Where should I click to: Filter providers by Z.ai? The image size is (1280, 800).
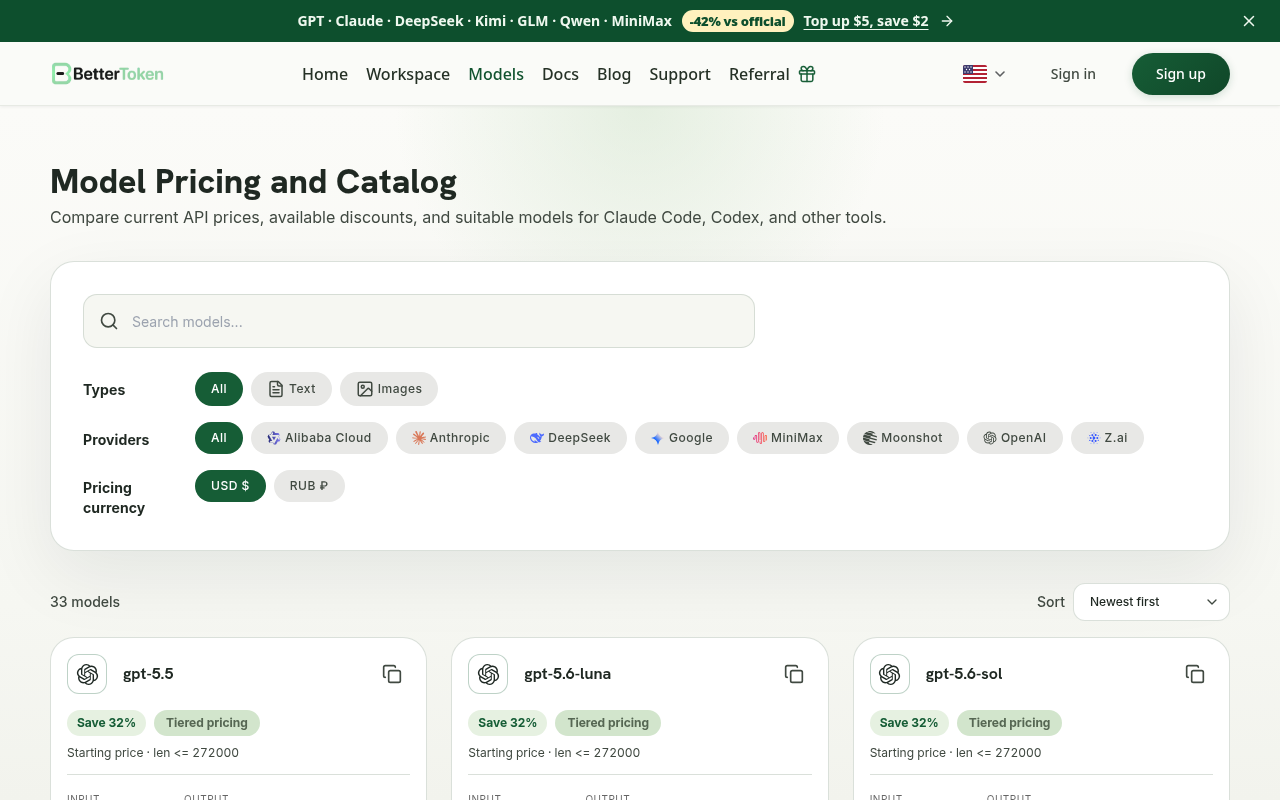coord(1107,438)
